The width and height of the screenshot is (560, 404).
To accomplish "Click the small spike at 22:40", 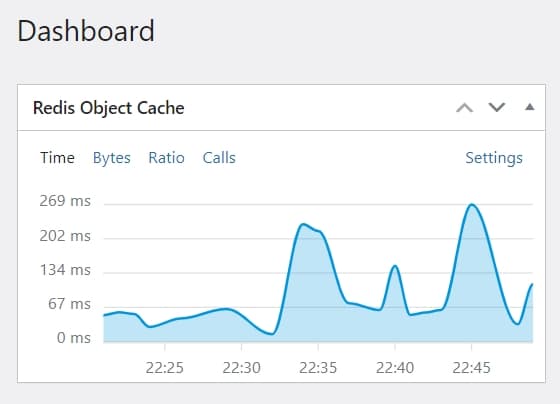I will [x=395, y=266].
